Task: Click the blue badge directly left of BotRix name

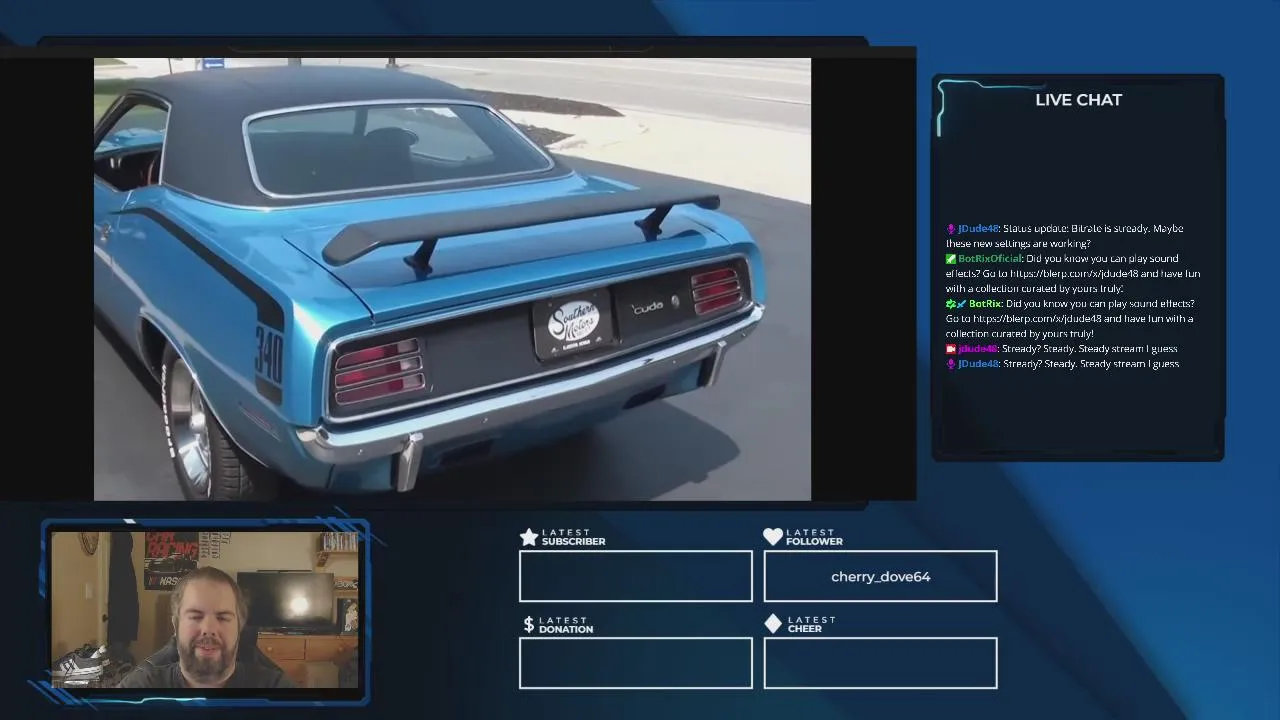Action: (x=961, y=304)
